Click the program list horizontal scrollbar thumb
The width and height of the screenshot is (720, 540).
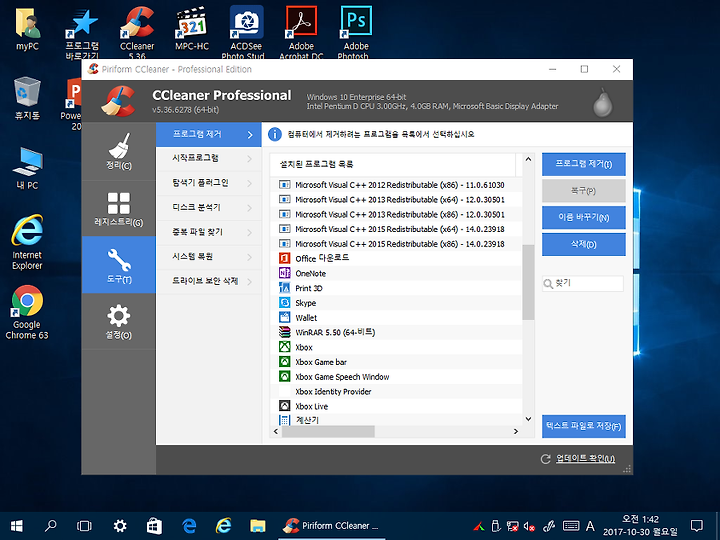(x=328, y=431)
